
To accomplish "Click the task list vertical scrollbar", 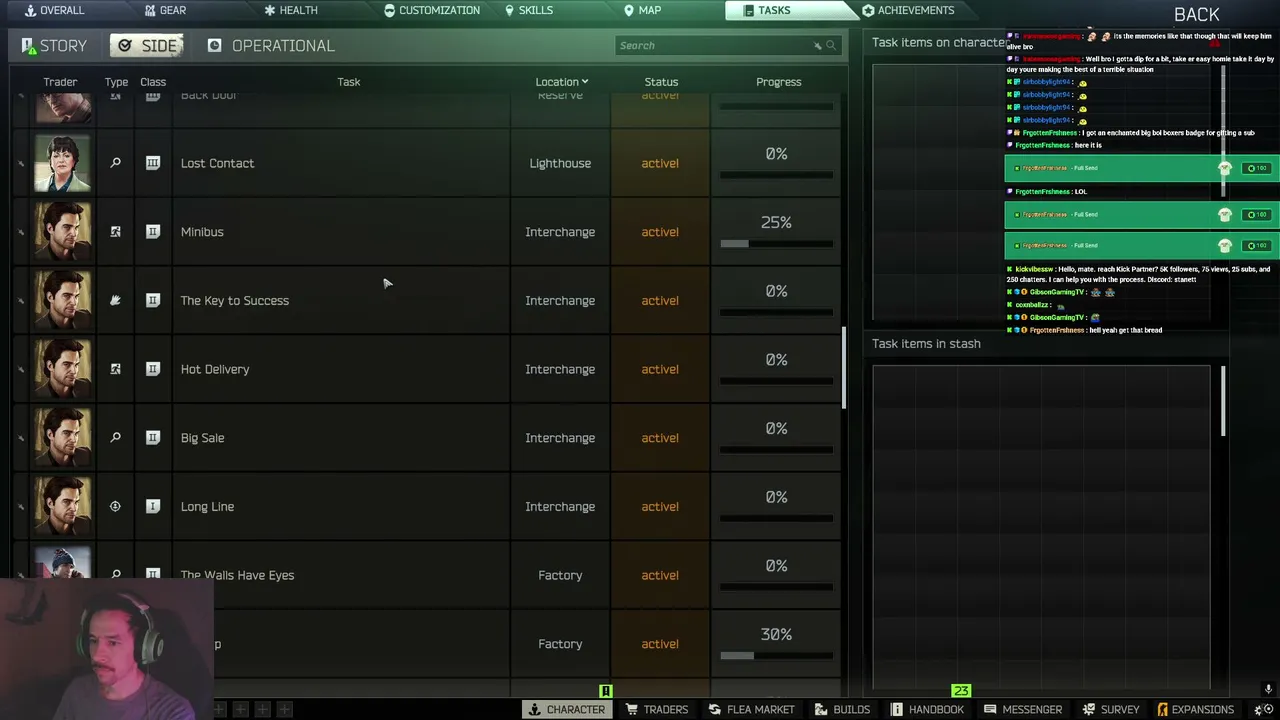I will pos(845,368).
